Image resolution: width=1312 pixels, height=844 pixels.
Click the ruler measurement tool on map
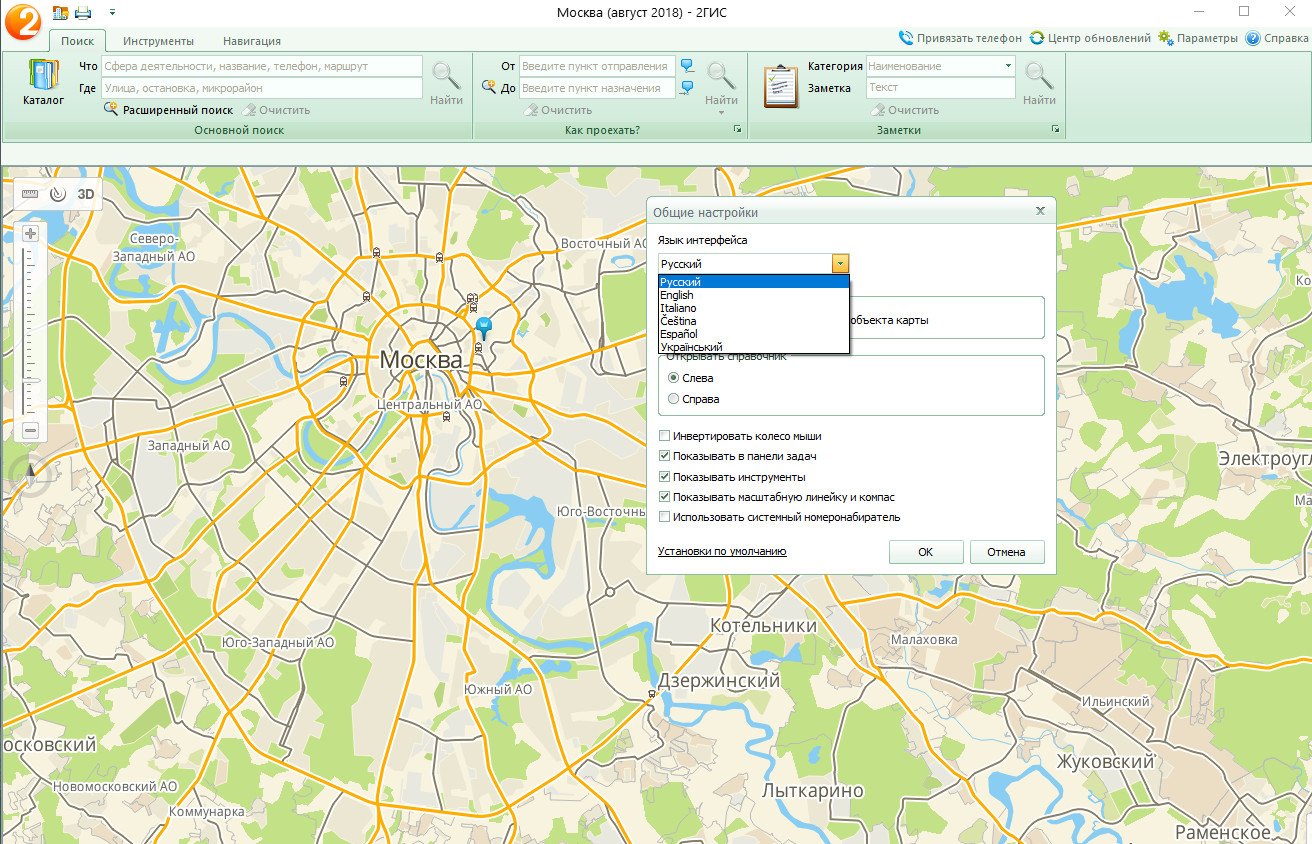click(x=29, y=194)
